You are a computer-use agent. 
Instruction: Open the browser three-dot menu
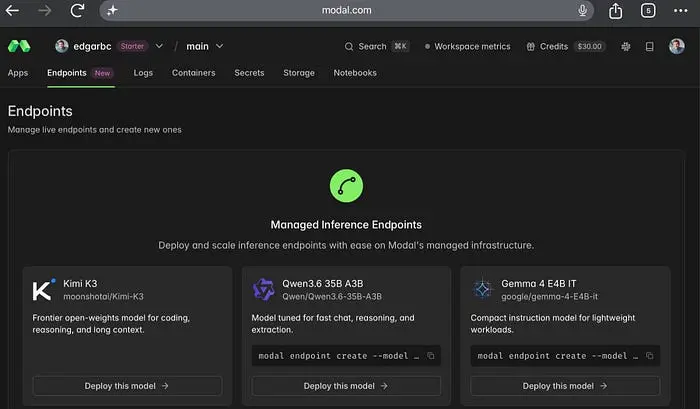pos(680,10)
